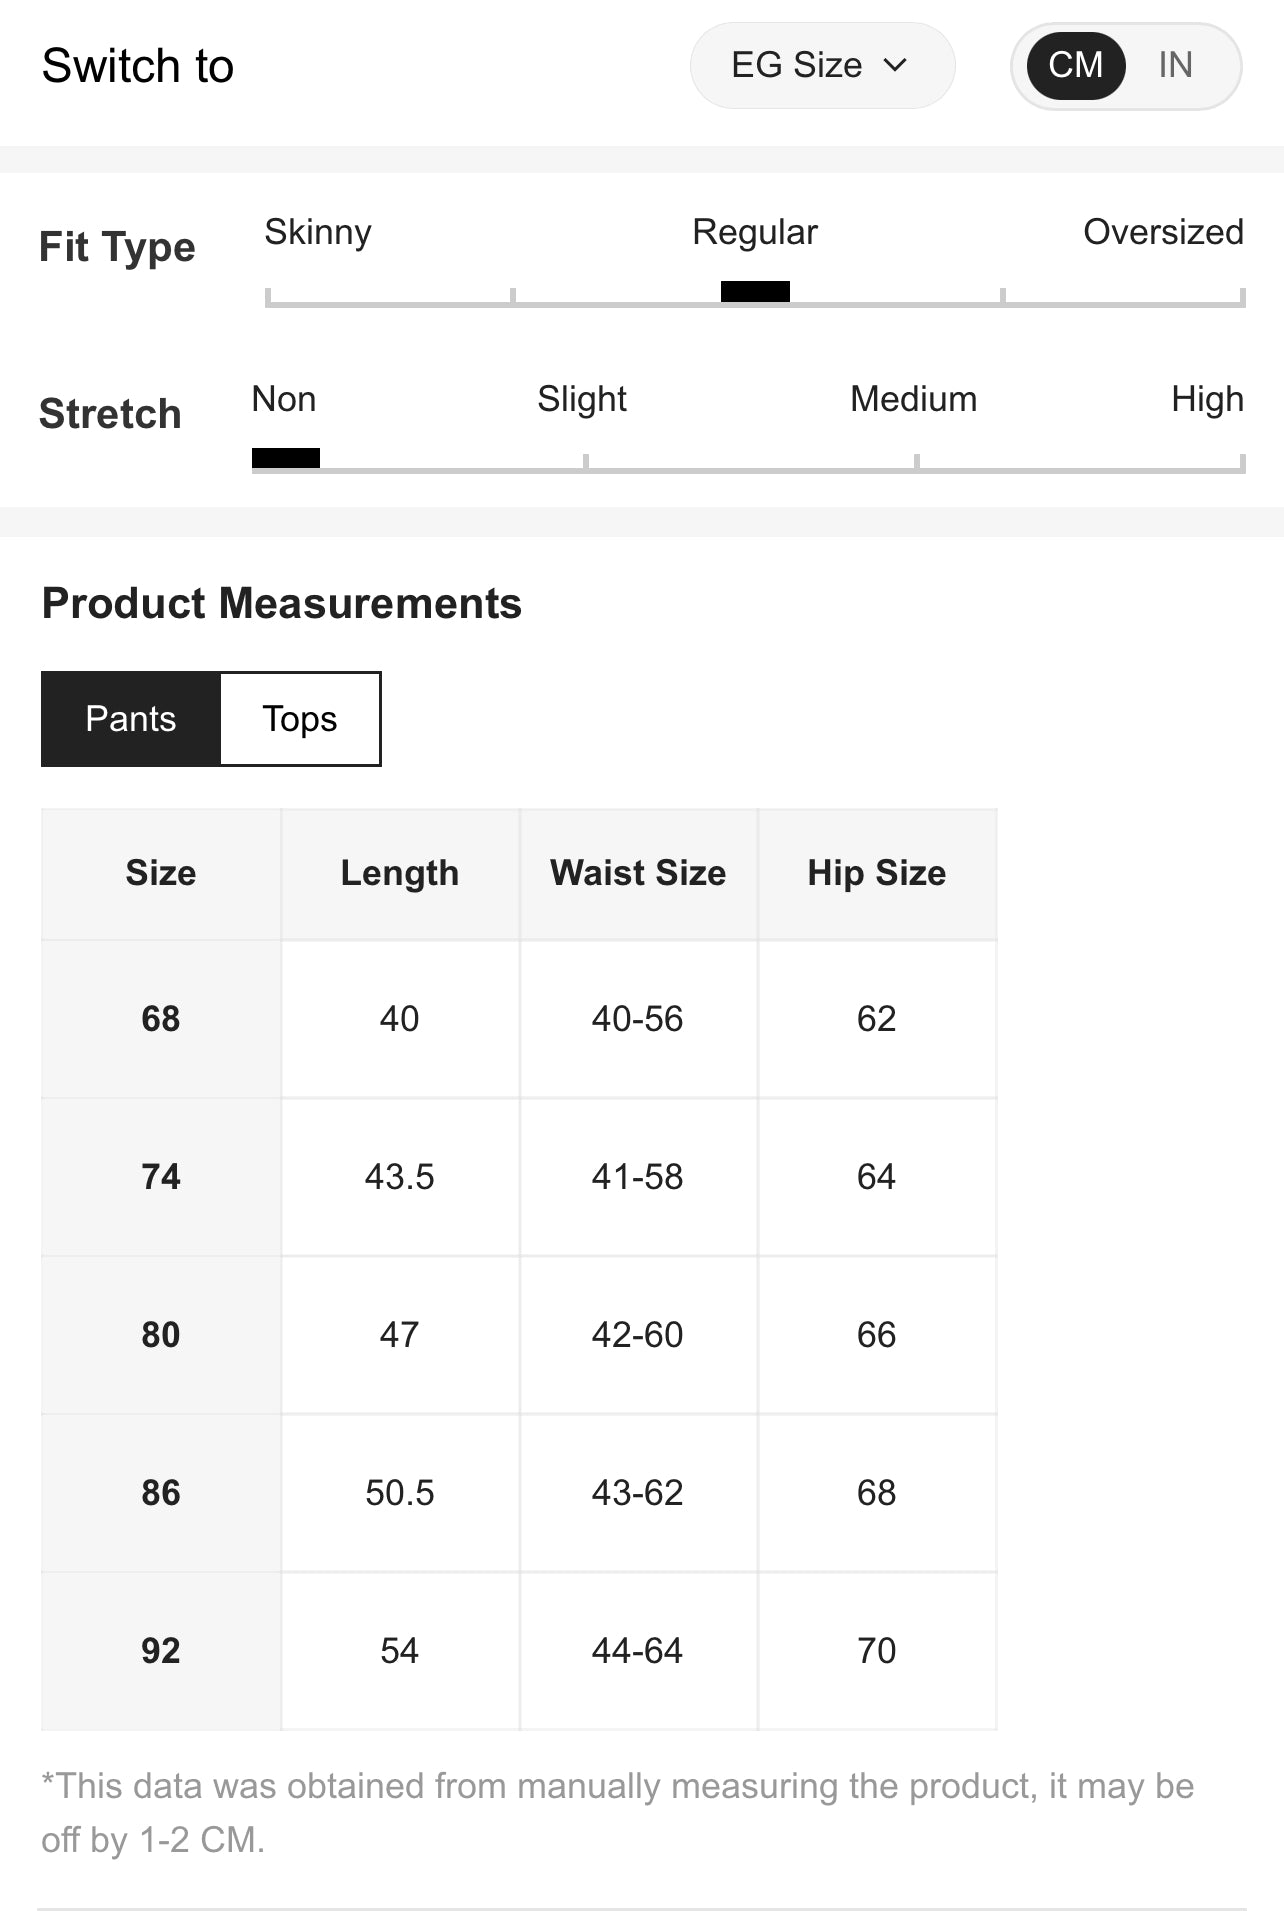Click the chevron arrow beside EG Size

[896, 66]
